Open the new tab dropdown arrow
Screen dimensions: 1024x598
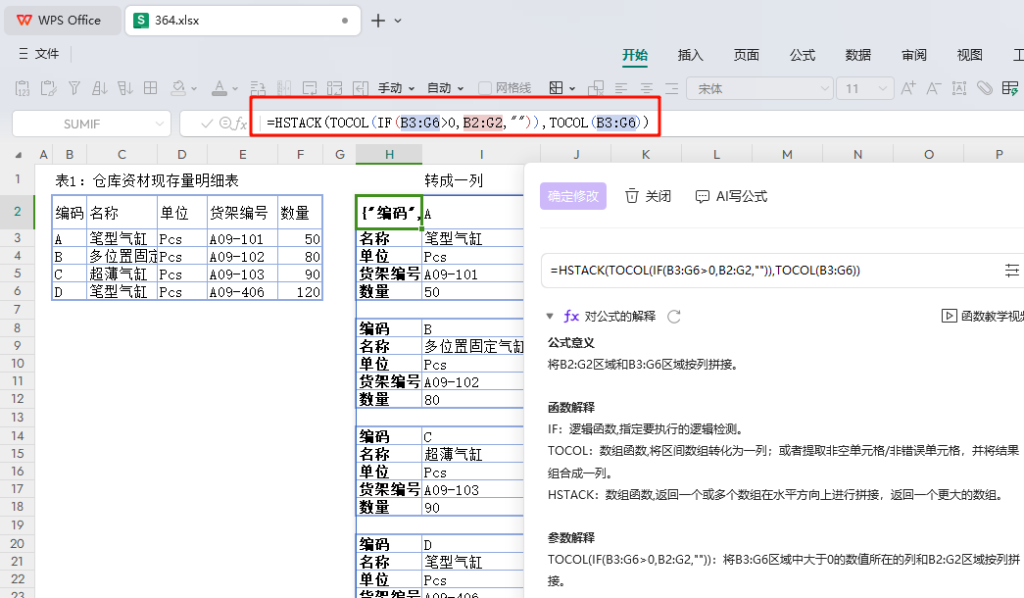point(398,21)
